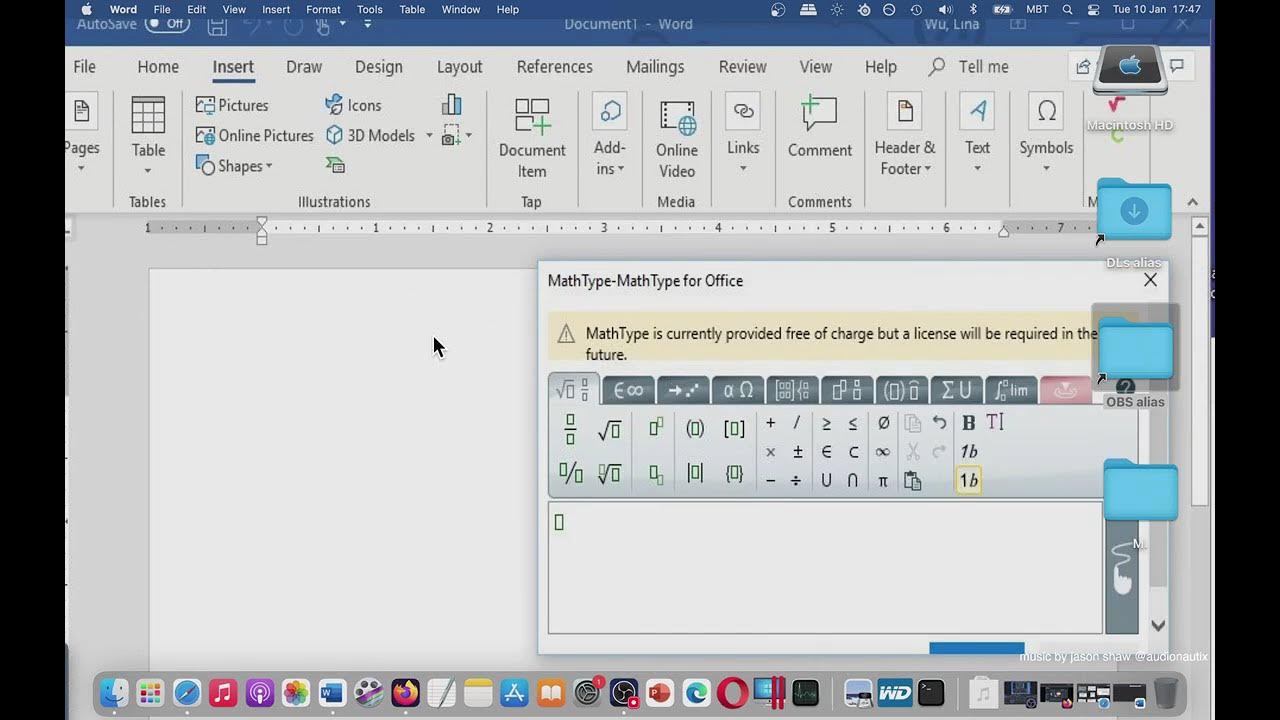Open the integral and limit tab in MathType

click(x=1011, y=390)
